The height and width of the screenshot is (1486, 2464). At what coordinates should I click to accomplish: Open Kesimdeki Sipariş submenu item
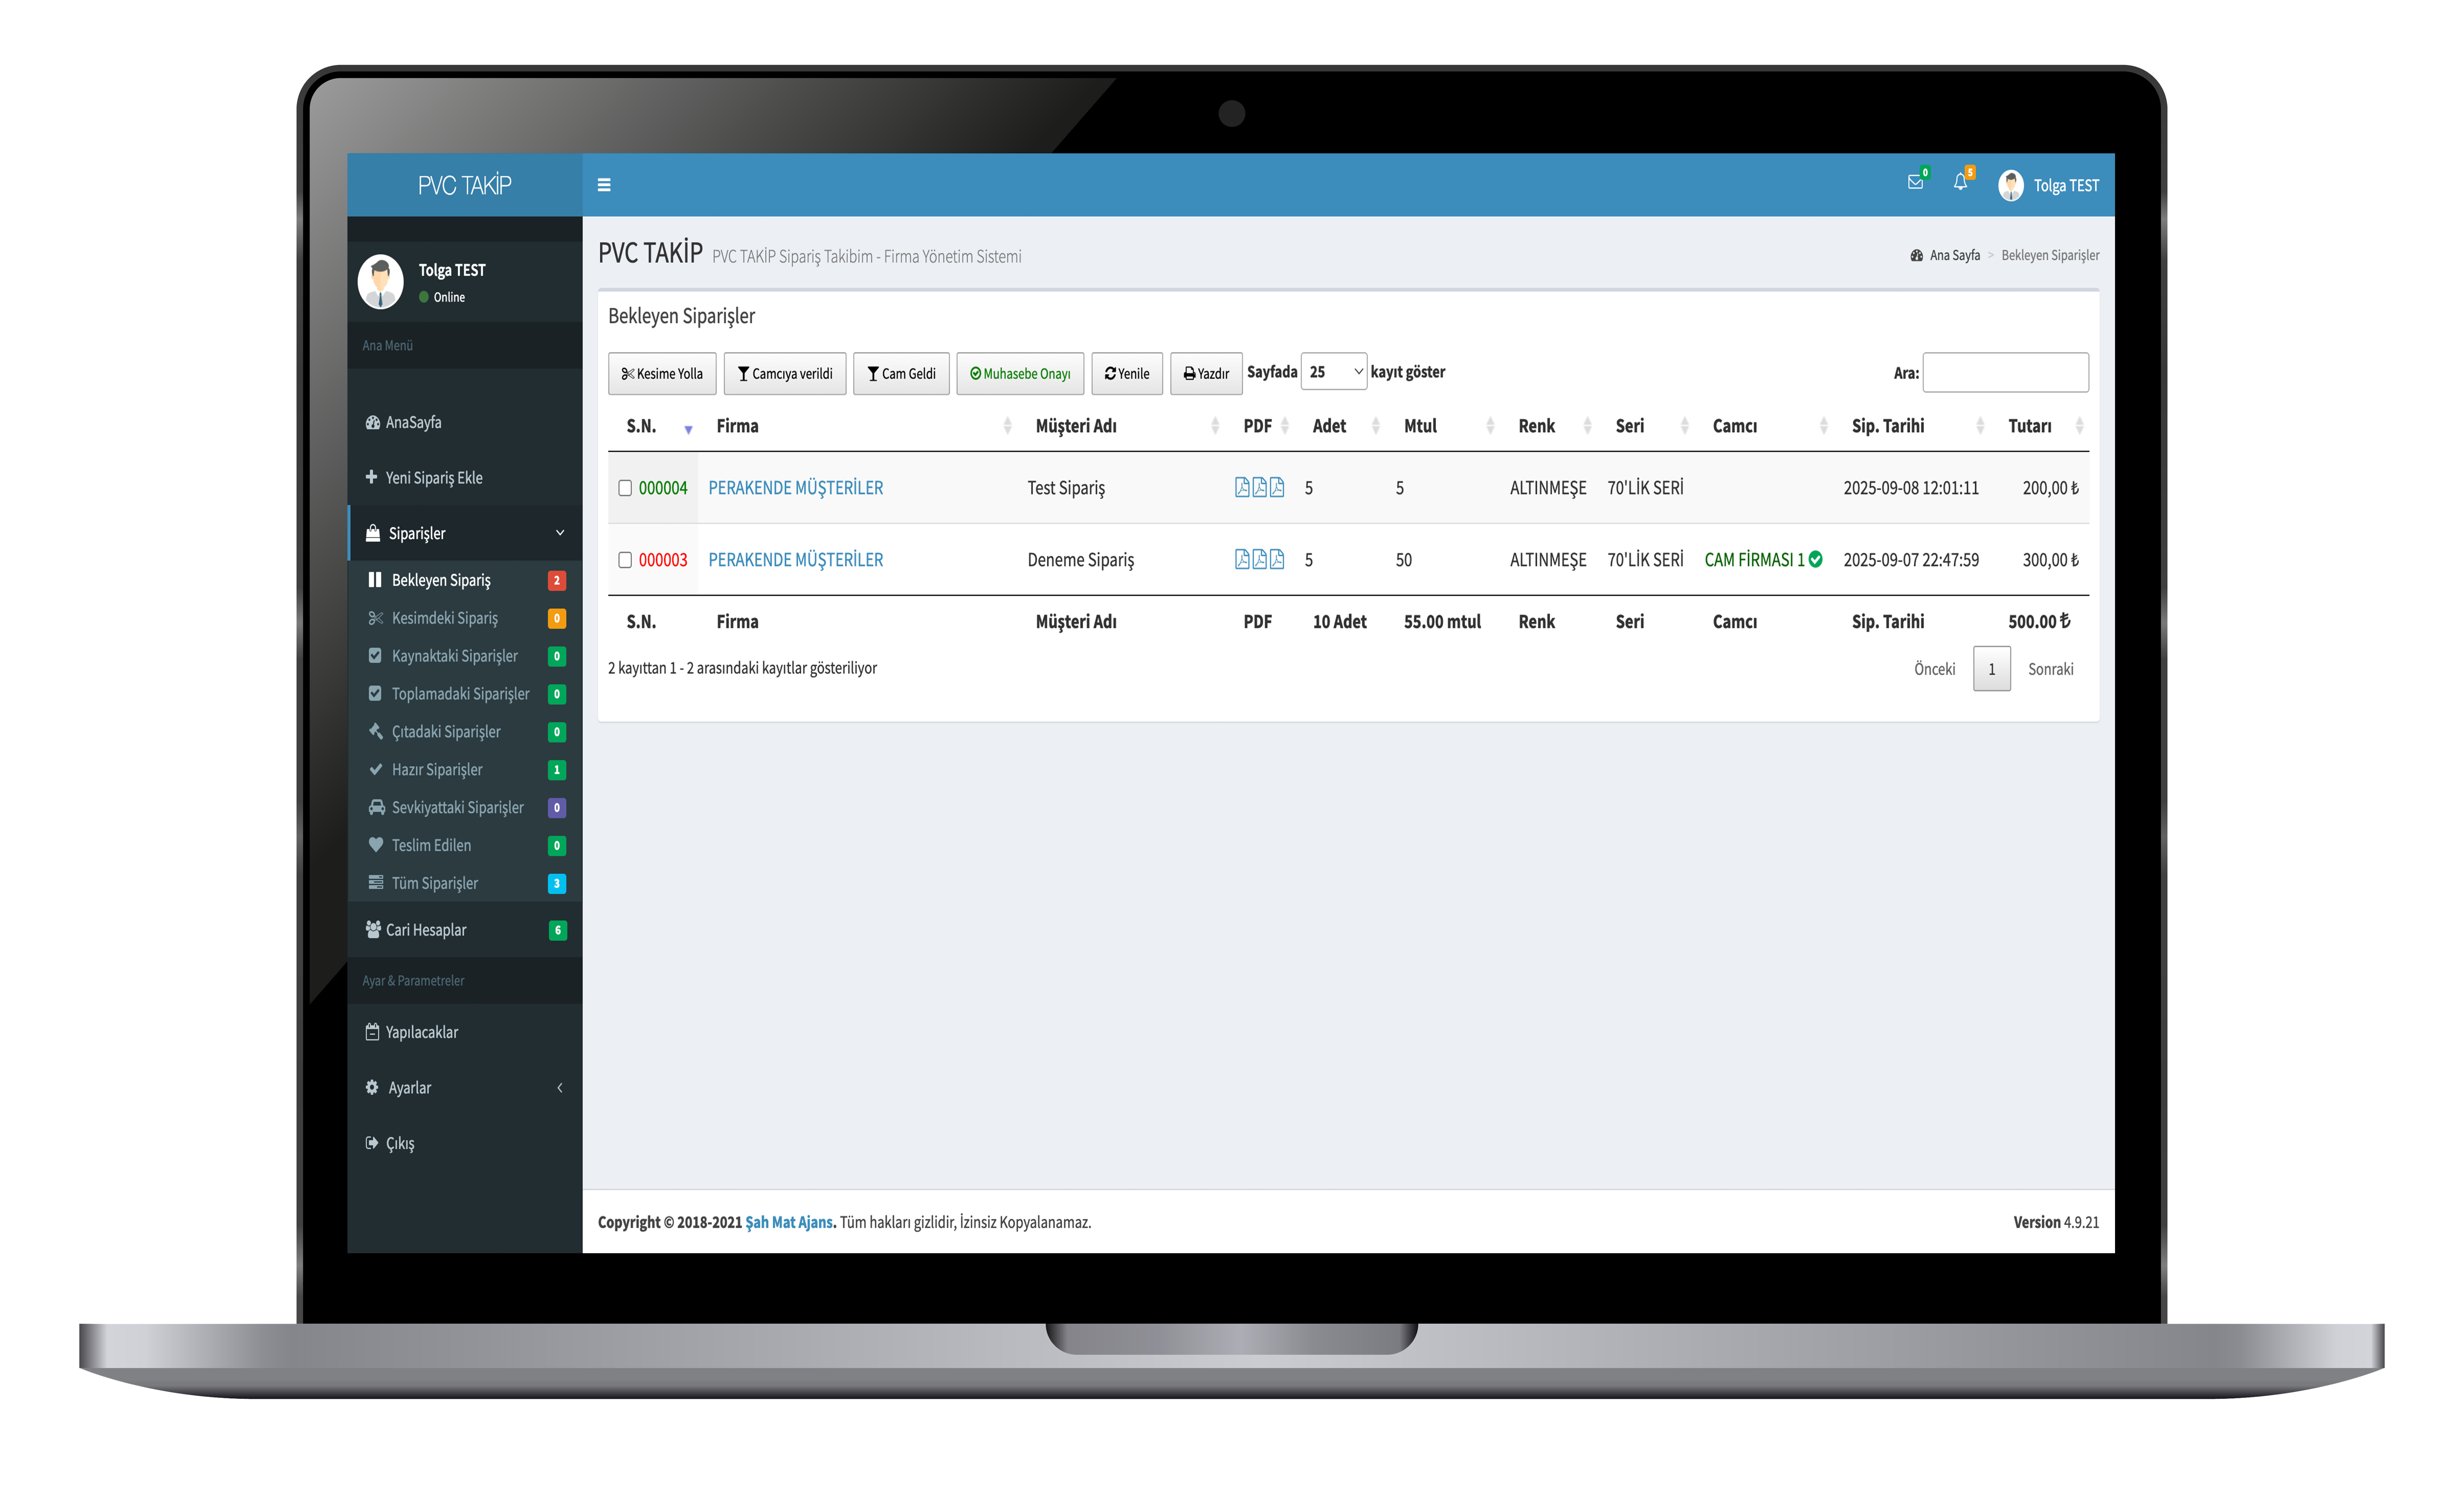pos(465,618)
